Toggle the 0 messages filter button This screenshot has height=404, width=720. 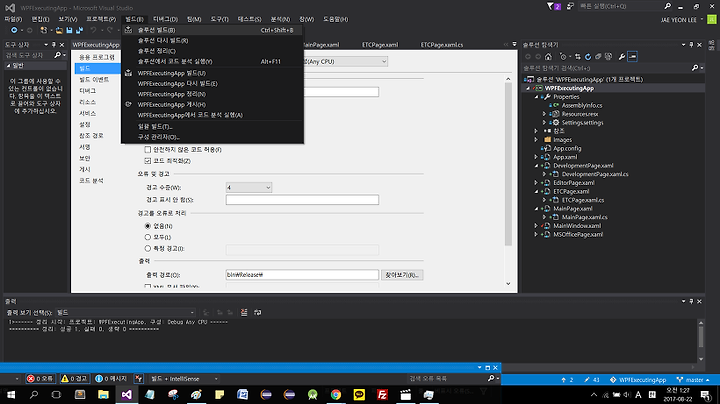pyautogui.click(x=111, y=379)
